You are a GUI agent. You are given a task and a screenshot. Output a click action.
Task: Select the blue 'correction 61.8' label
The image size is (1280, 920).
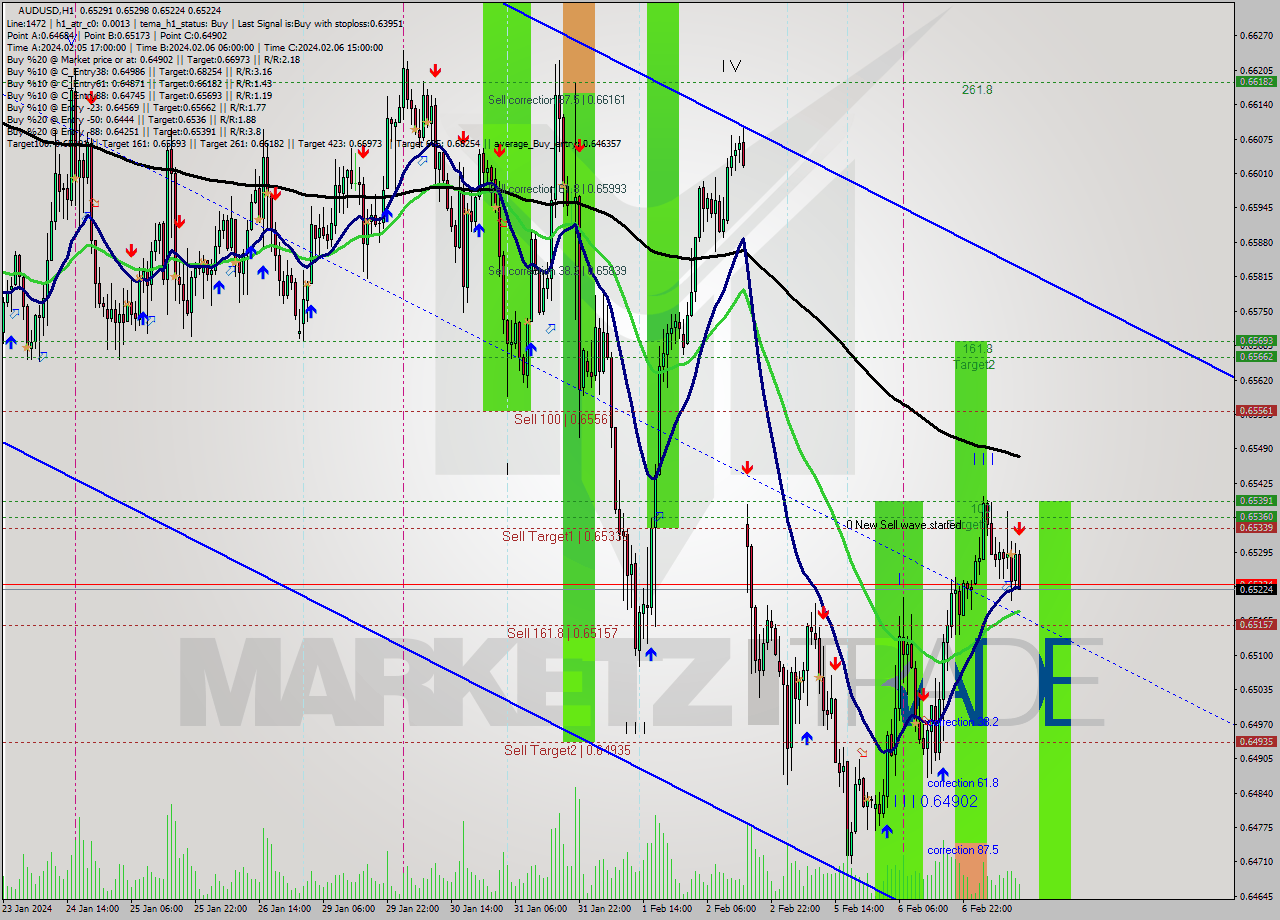pos(963,783)
